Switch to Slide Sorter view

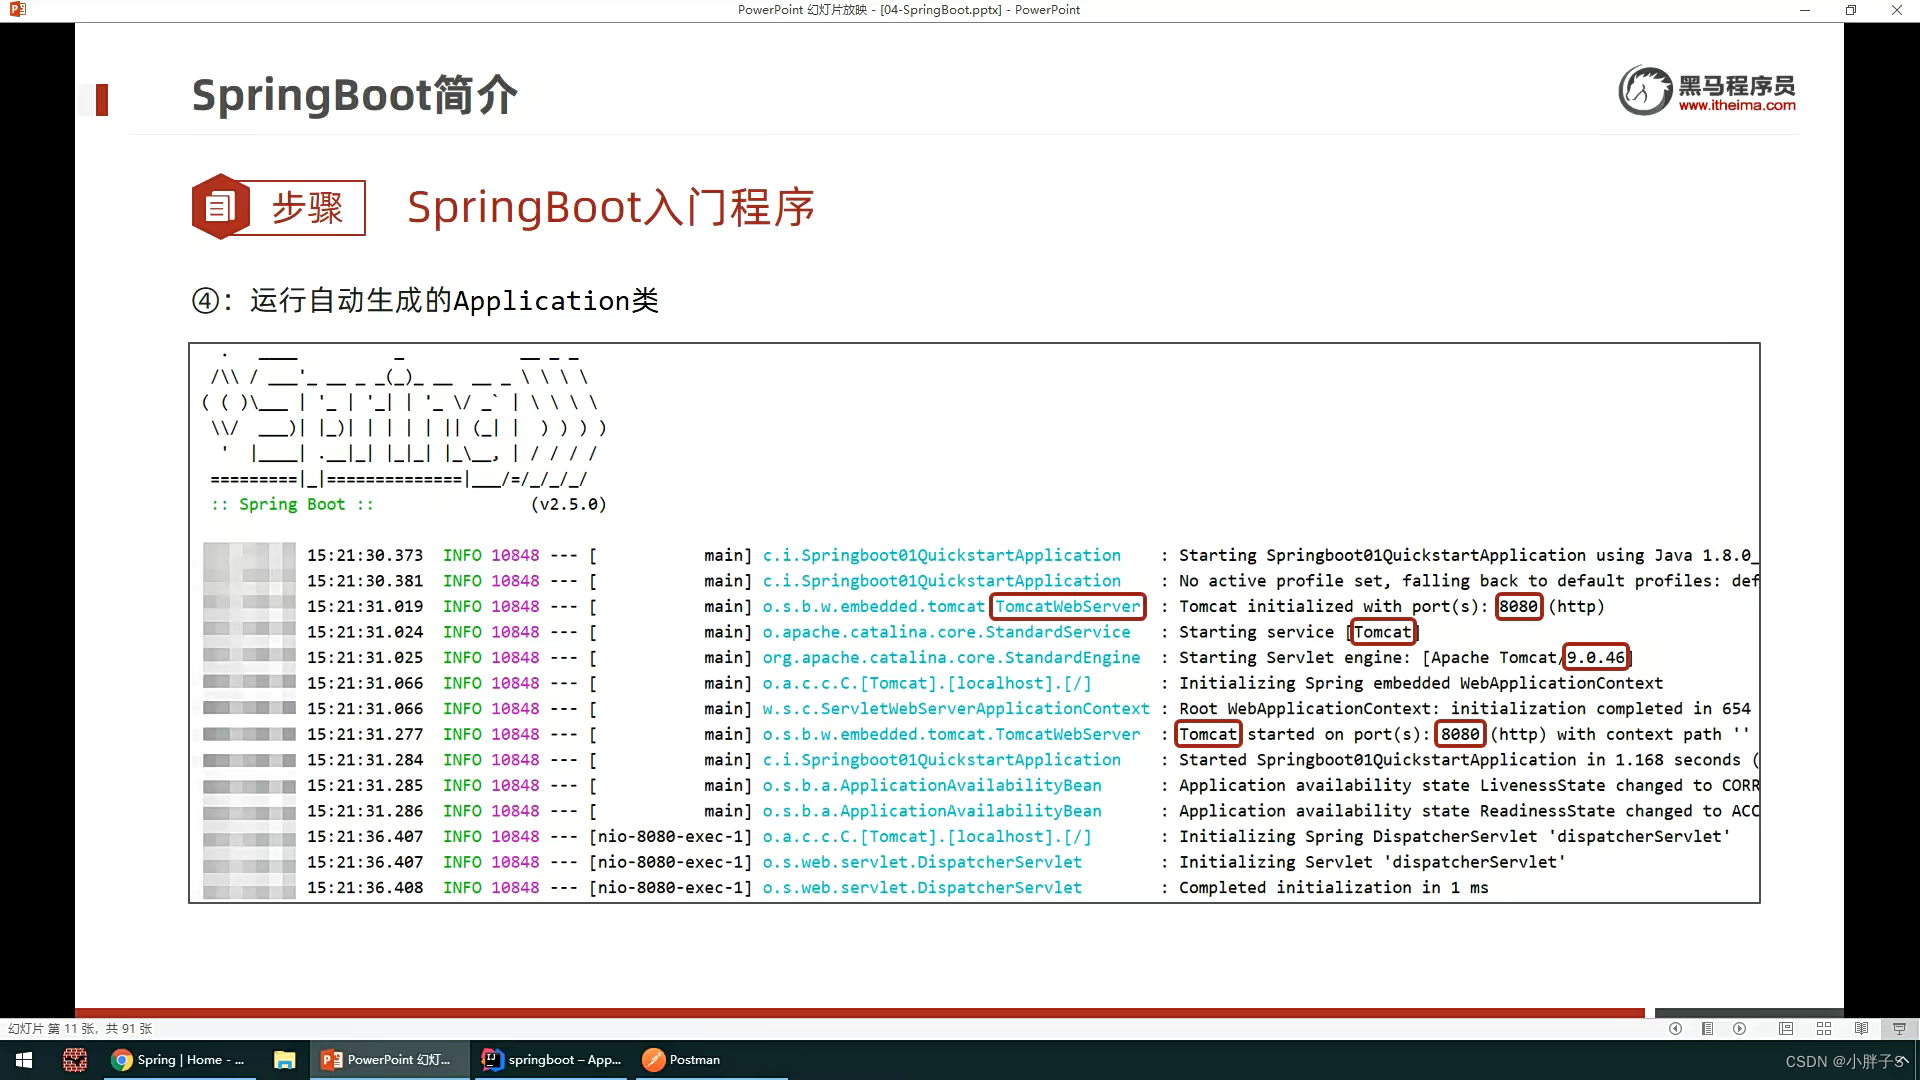pos(1823,1028)
